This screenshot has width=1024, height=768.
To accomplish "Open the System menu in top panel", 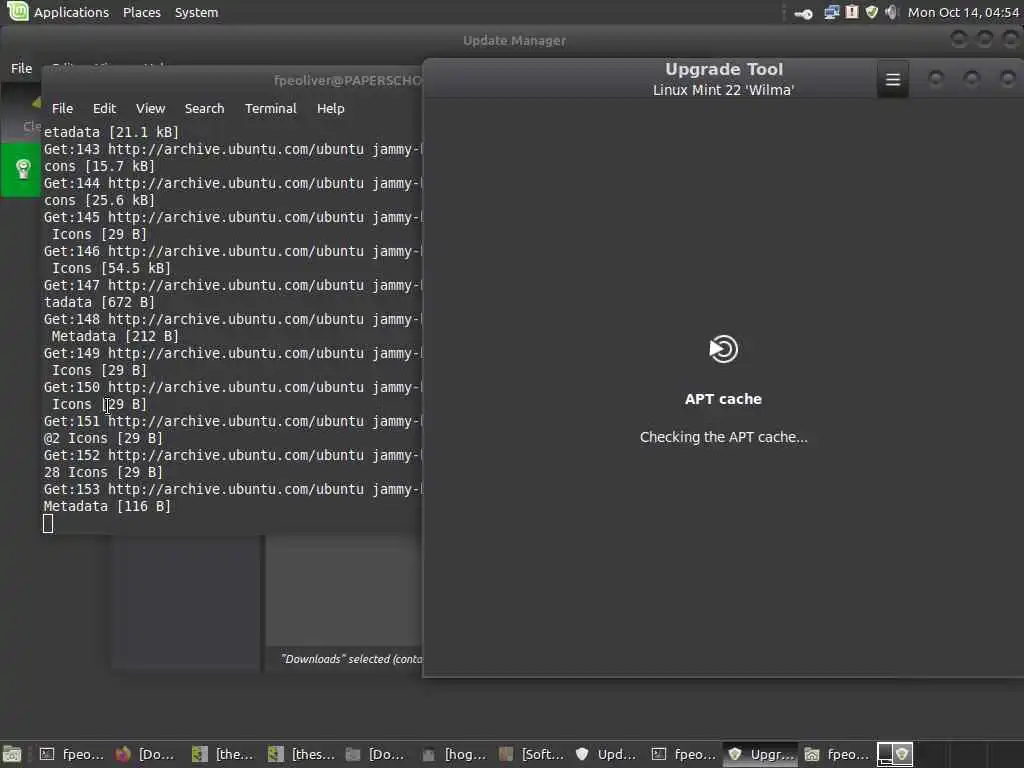I will [x=197, y=12].
